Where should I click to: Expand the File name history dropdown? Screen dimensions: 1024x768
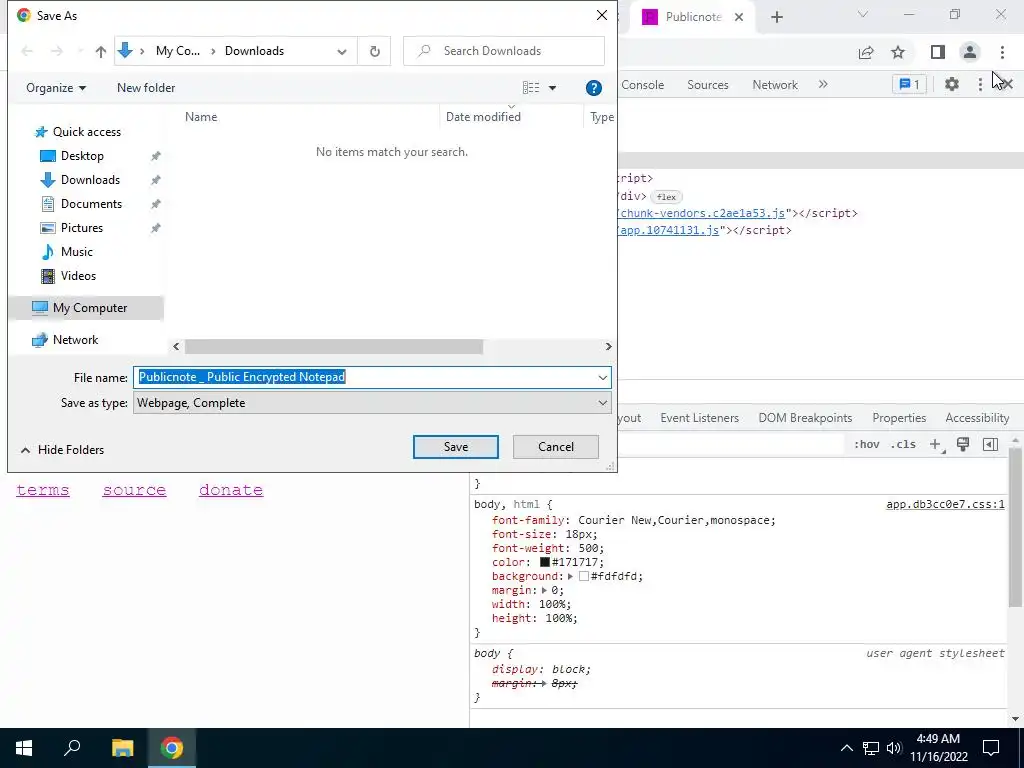tap(602, 377)
